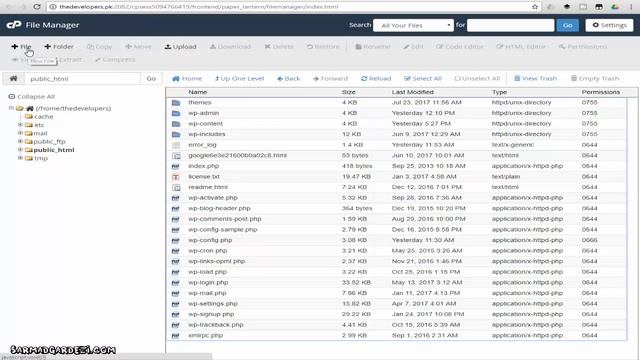Click the Edit toolbar button

(413, 47)
